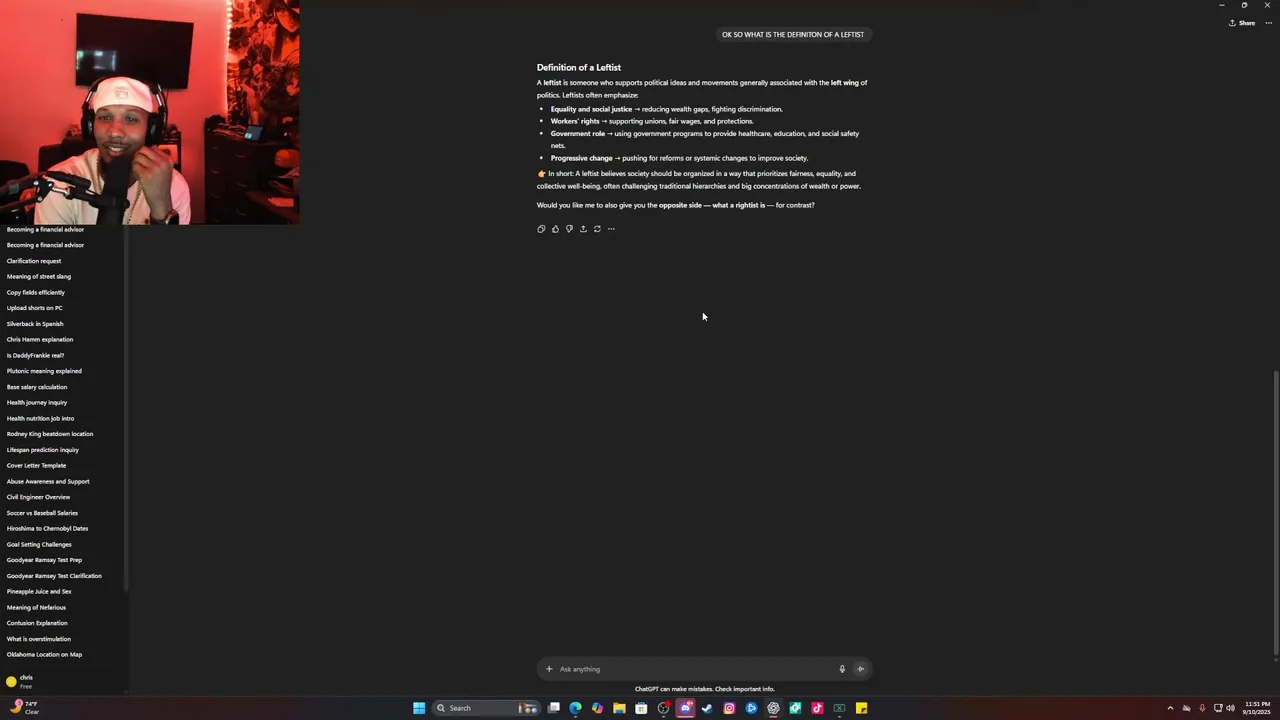The width and height of the screenshot is (1280, 720).
Task: Open Microsoft Store from the taskbar
Action: click(641, 708)
